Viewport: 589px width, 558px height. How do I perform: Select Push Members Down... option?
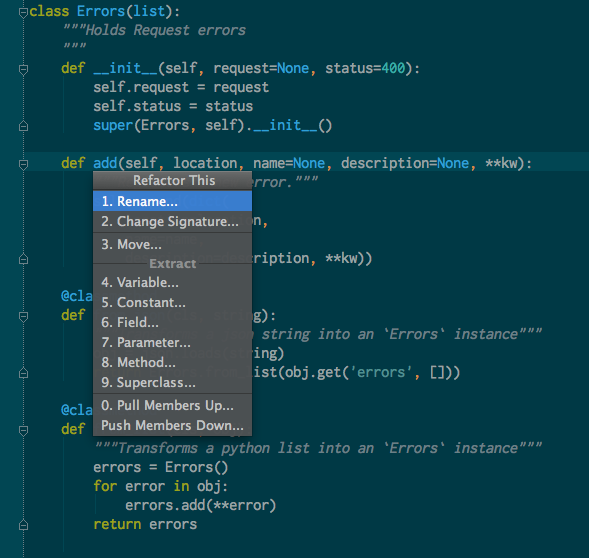click(x=172, y=425)
